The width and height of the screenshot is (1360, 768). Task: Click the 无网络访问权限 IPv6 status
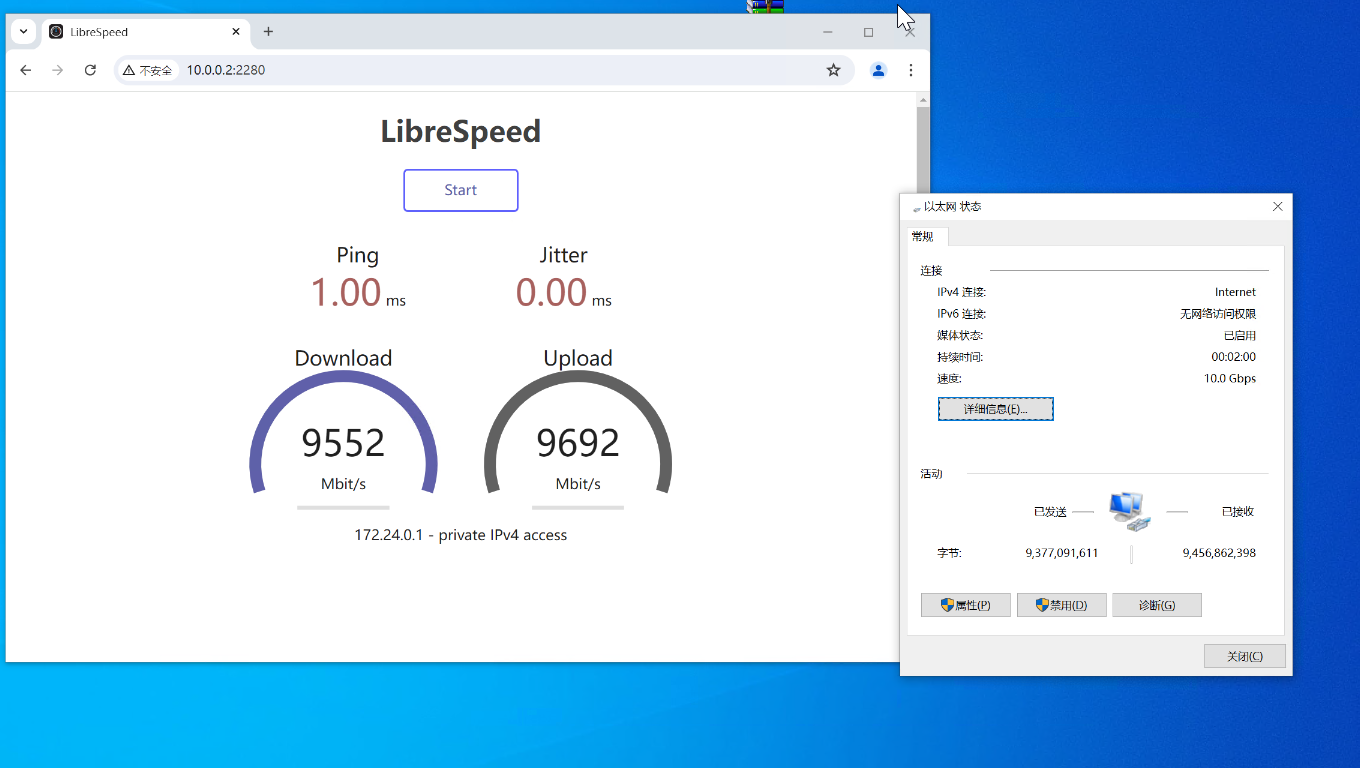point(1218,314)
